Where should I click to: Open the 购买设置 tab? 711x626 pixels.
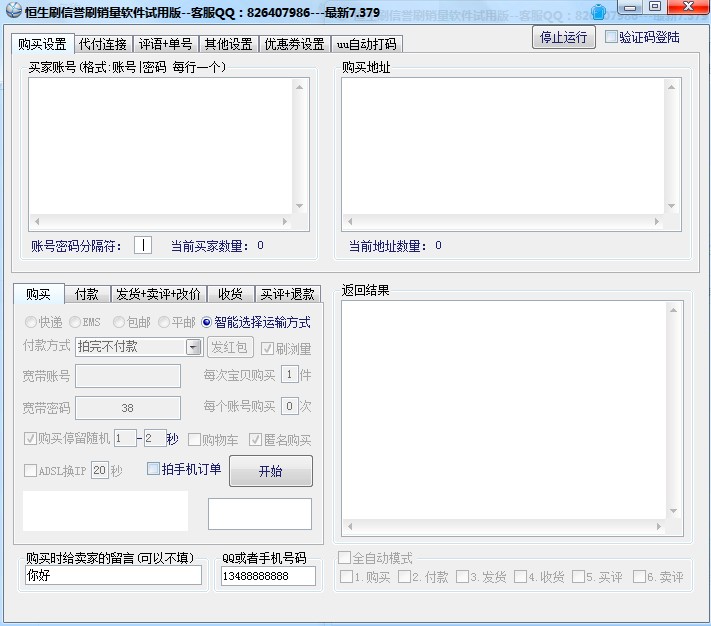42,44
